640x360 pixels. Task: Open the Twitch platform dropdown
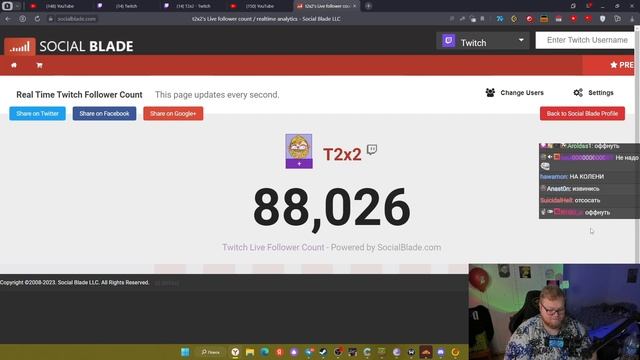483,41
